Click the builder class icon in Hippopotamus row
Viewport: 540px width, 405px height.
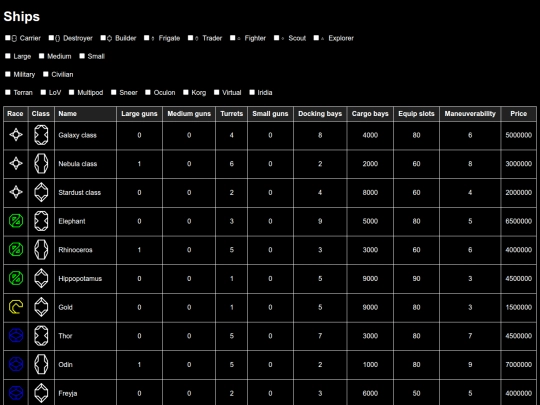coord(41,278)
